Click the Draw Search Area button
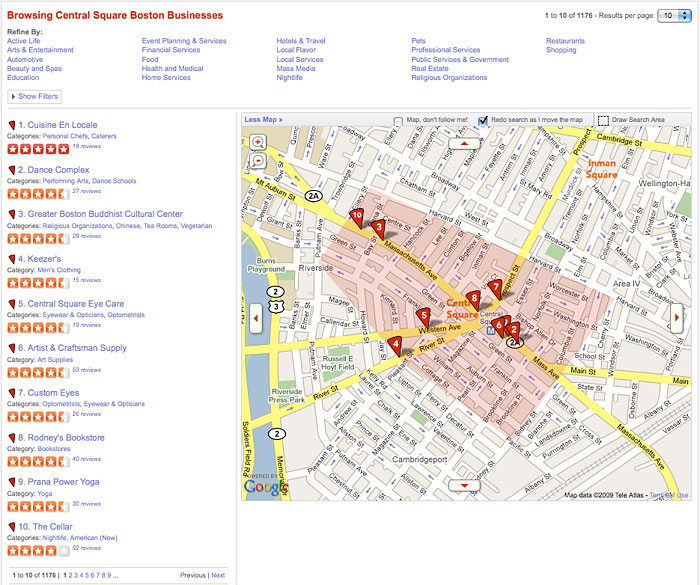The height and width of the screenshot is (585, 700). (638, 120)
